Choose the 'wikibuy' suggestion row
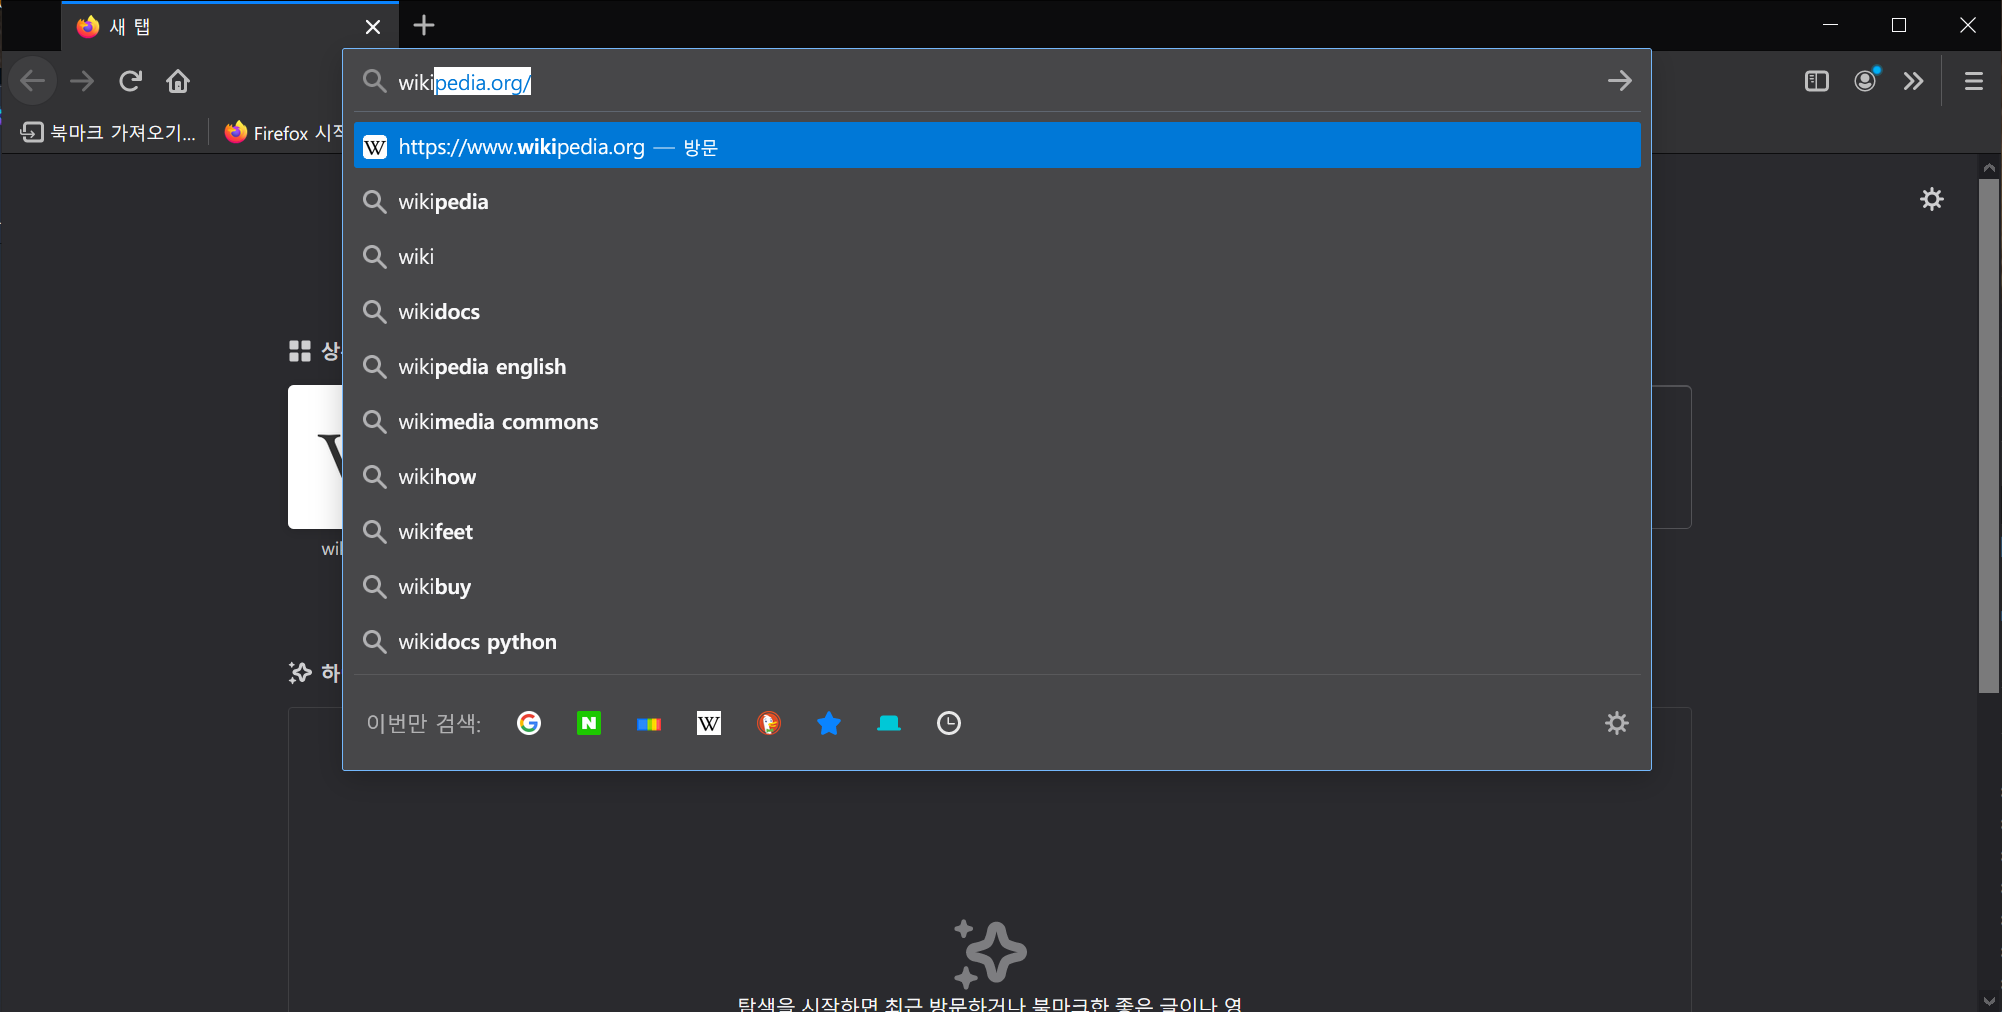 997,586
